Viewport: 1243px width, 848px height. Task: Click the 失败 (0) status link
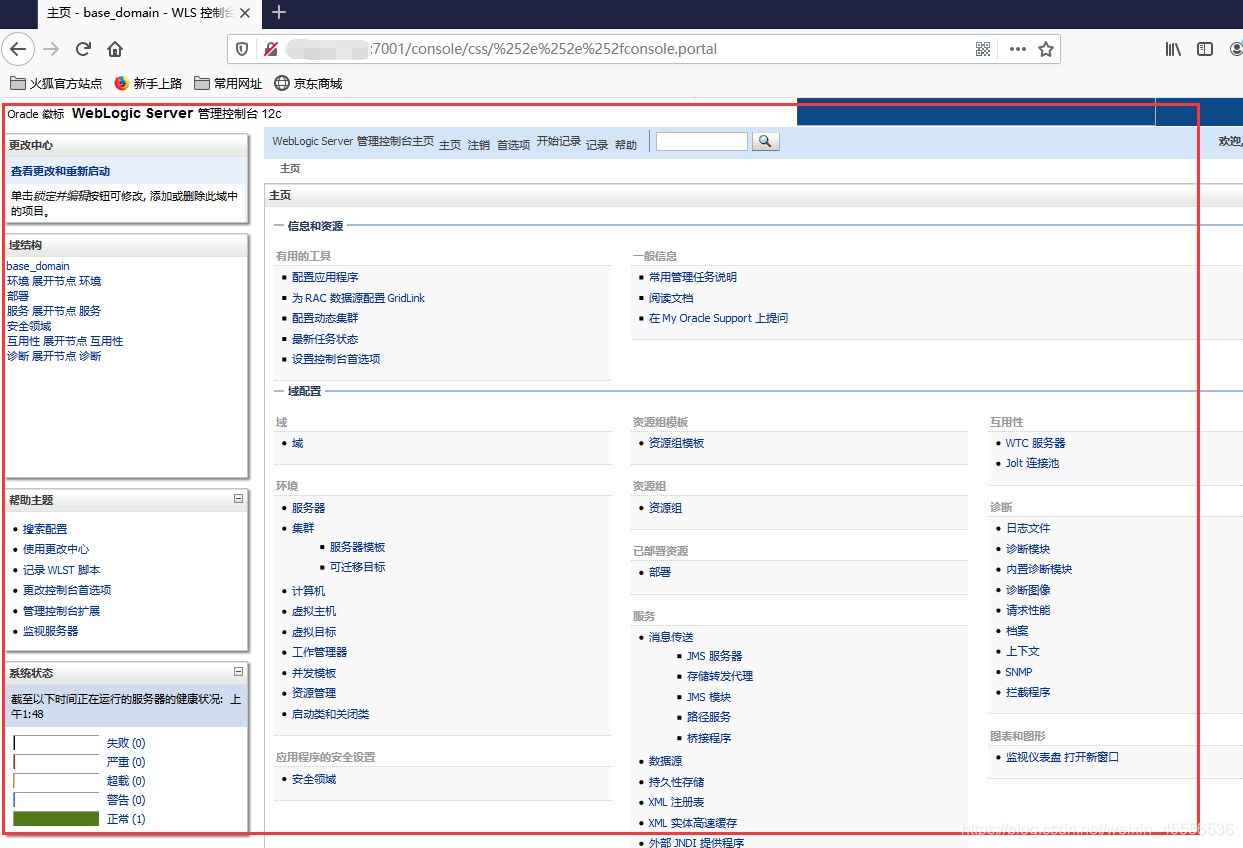[126, 743]
